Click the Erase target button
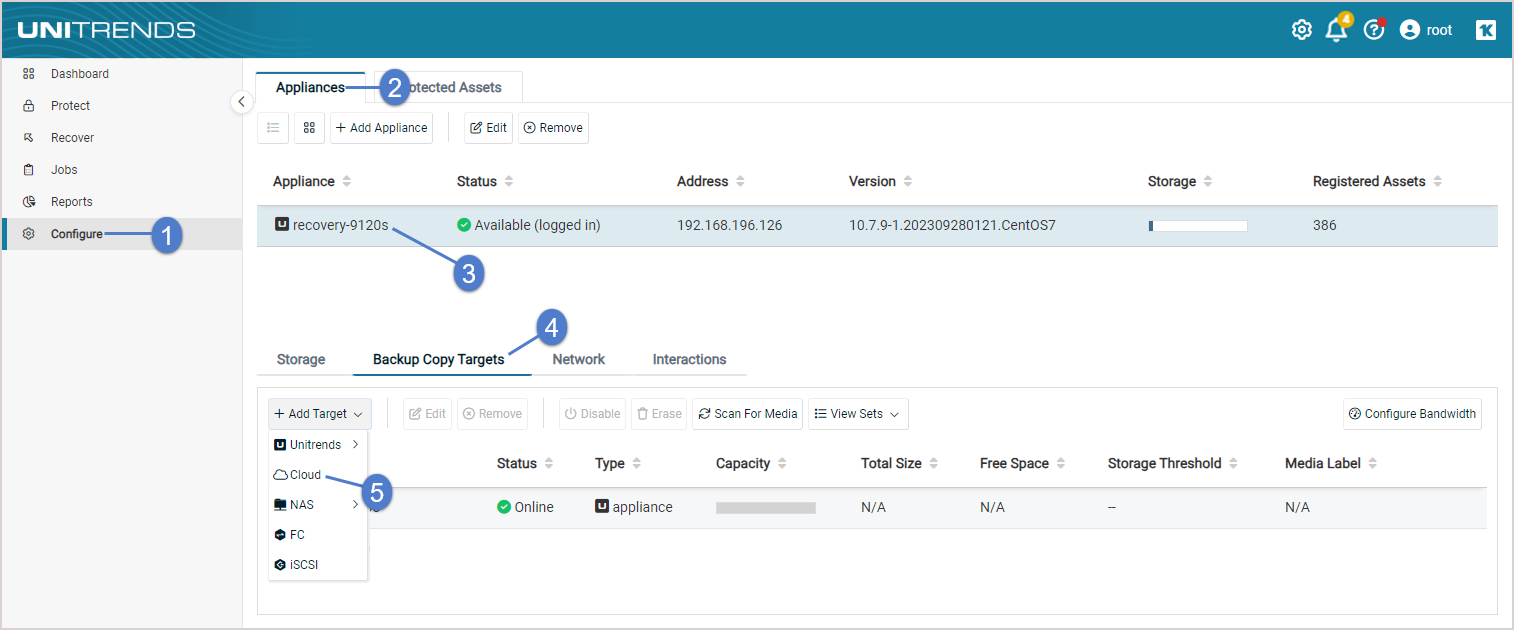Screen dimensions: 1514x630 tap(659, 414)
